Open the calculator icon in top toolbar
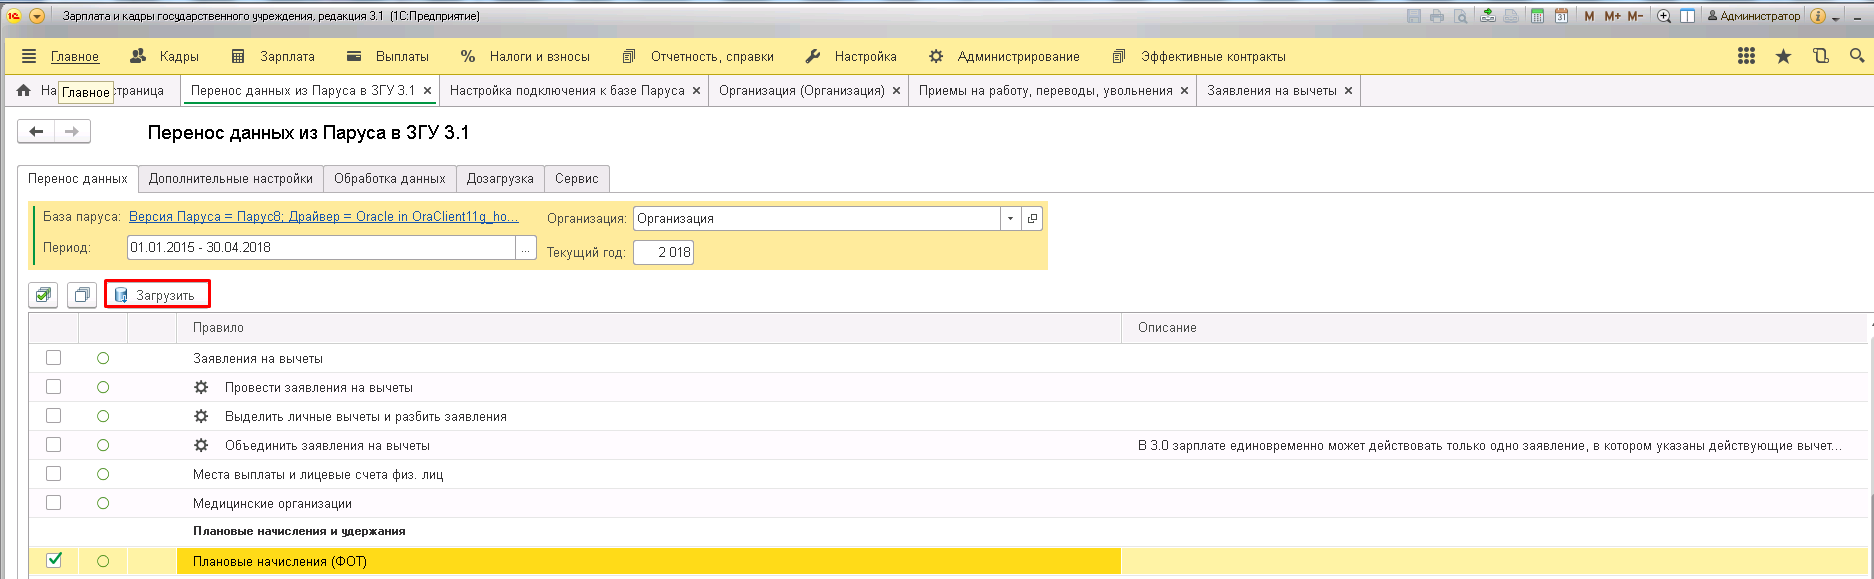1874x579 pixels. pyautogui.click(x=1537, y=16)
